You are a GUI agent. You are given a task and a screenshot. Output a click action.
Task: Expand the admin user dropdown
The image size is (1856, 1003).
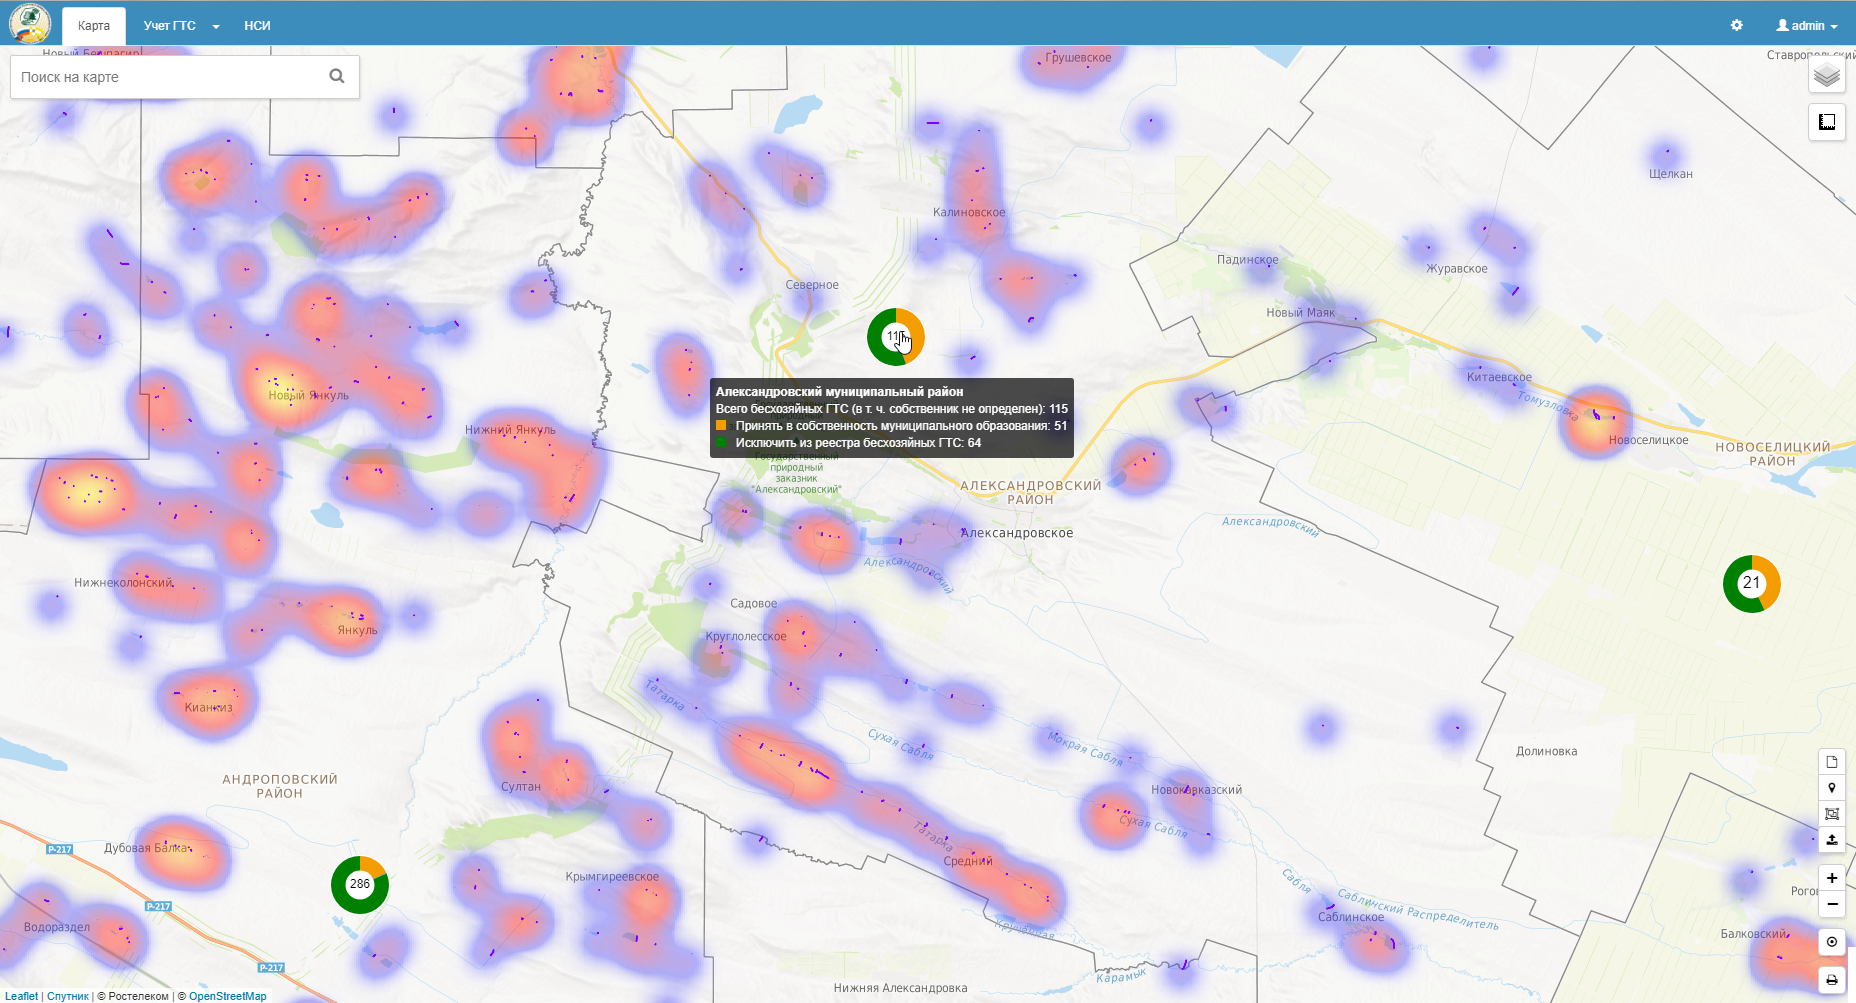[x=1806, y=26]
